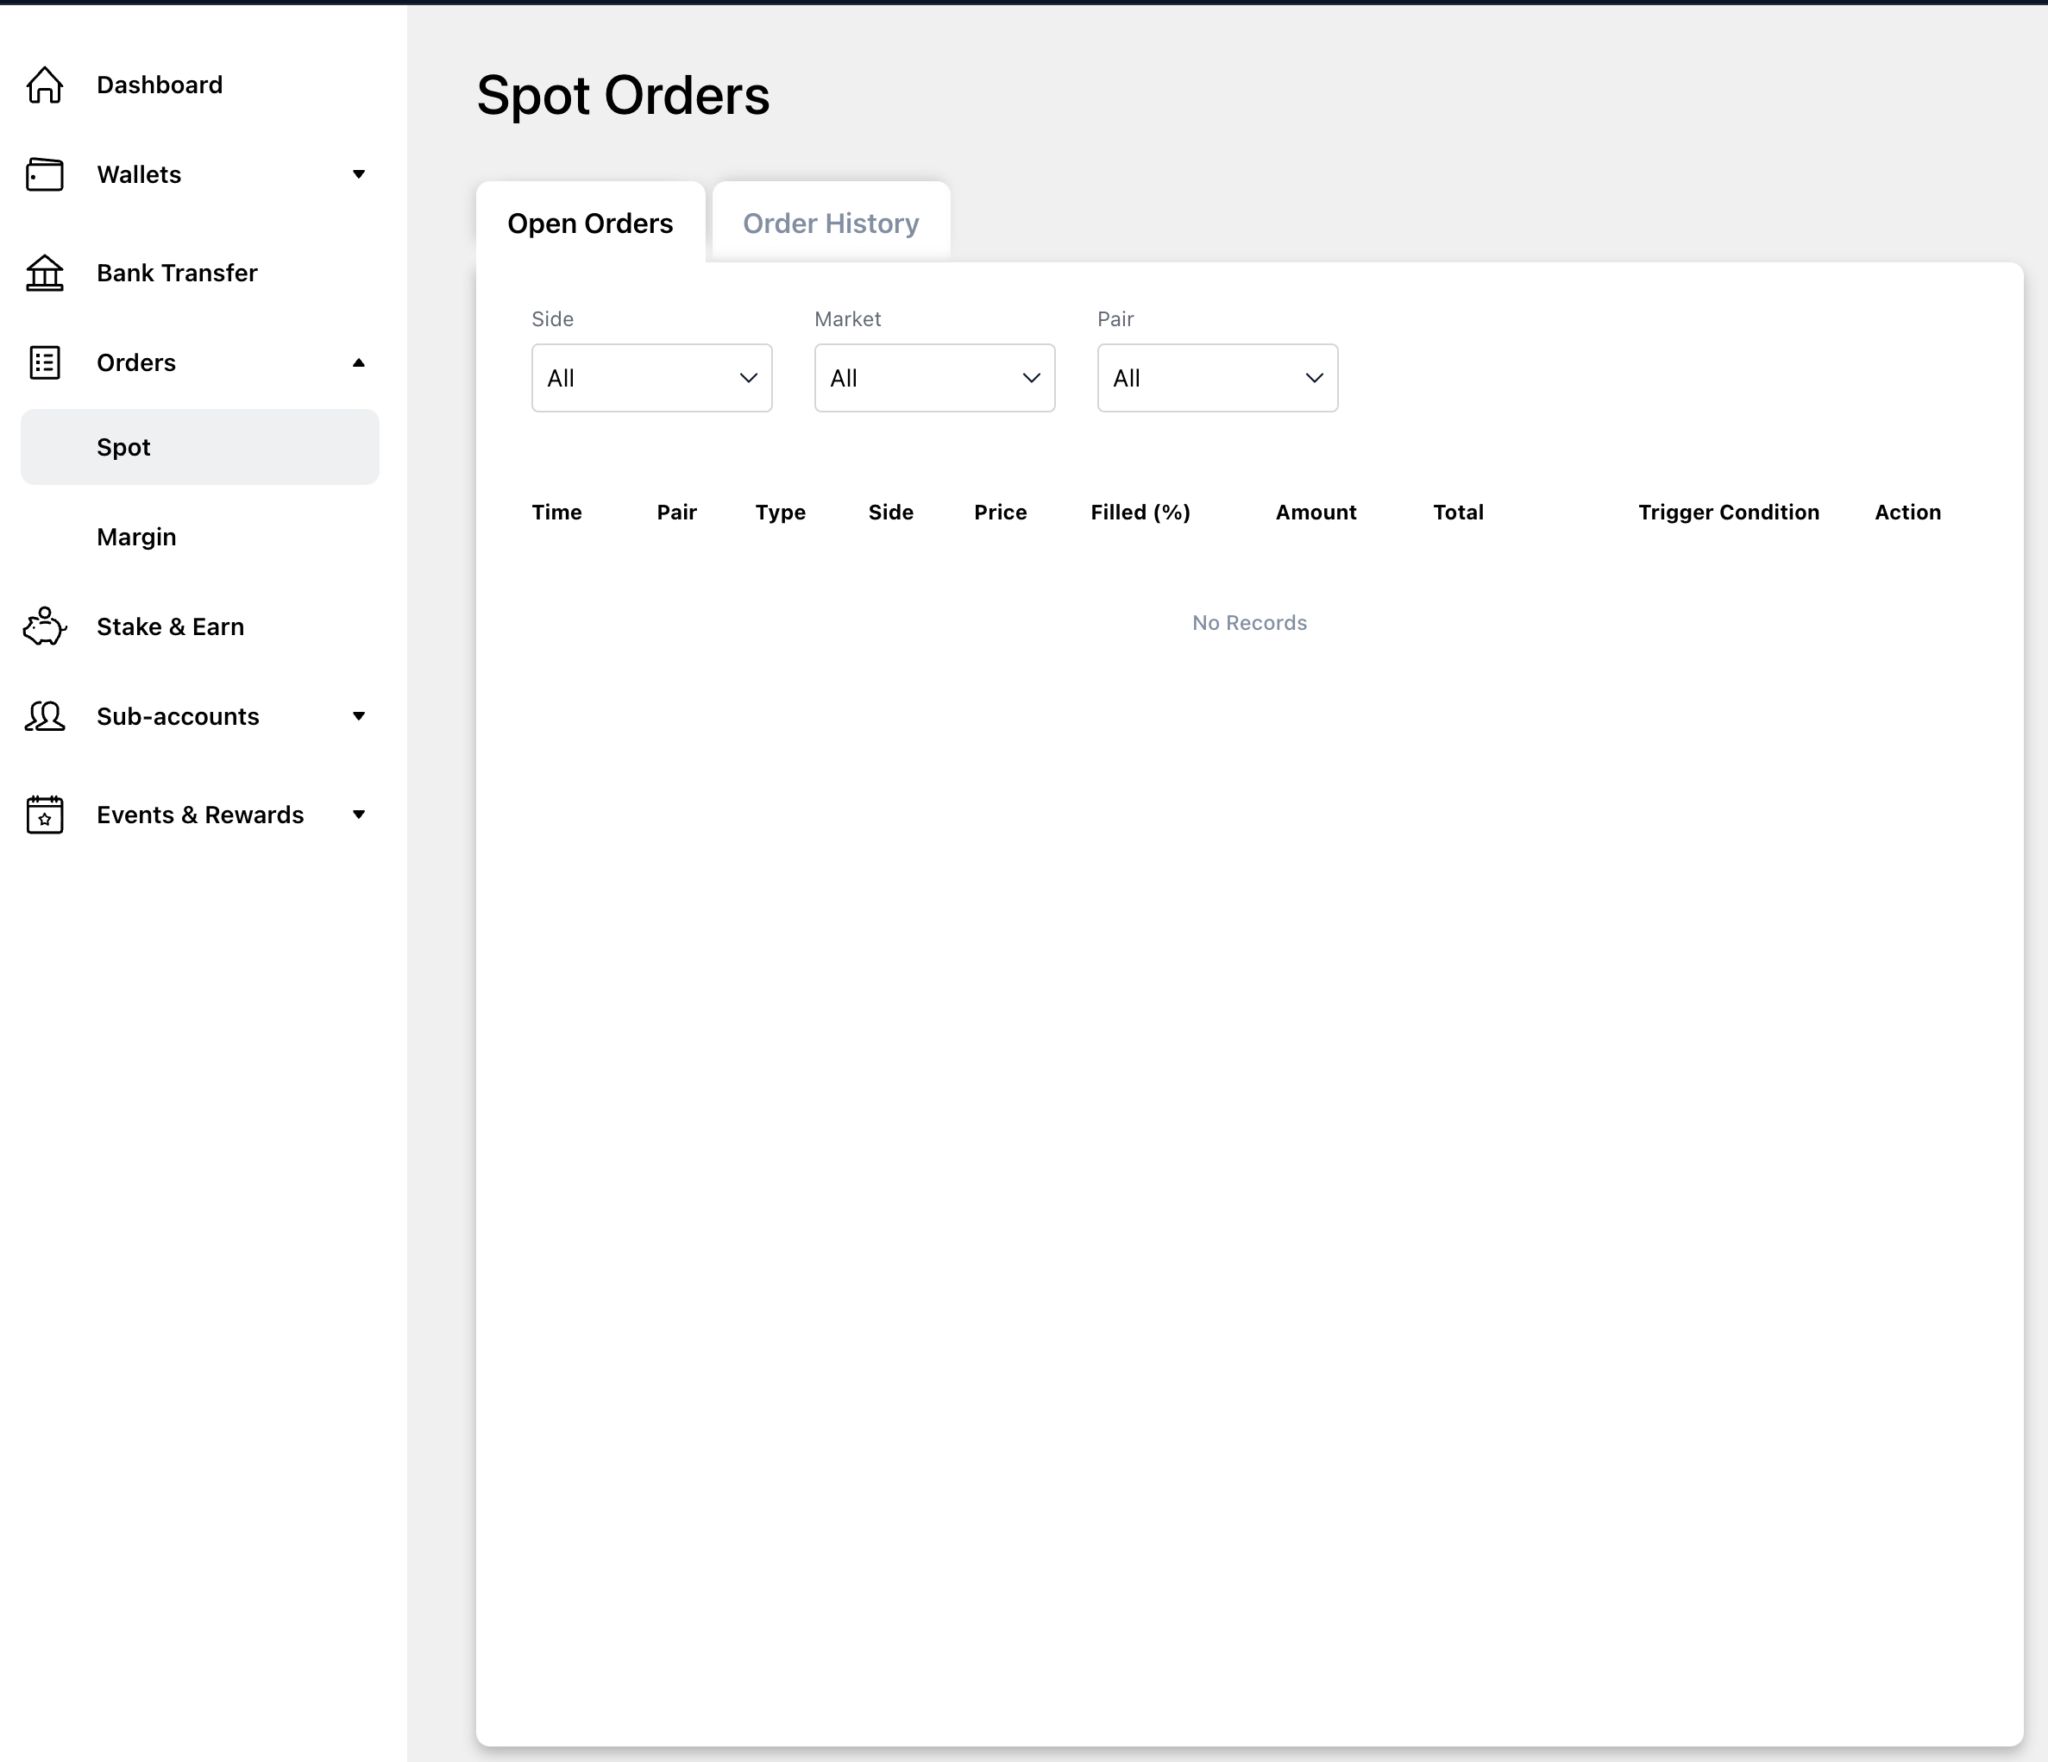Open Spot orders in sidebar

point(200,447)
